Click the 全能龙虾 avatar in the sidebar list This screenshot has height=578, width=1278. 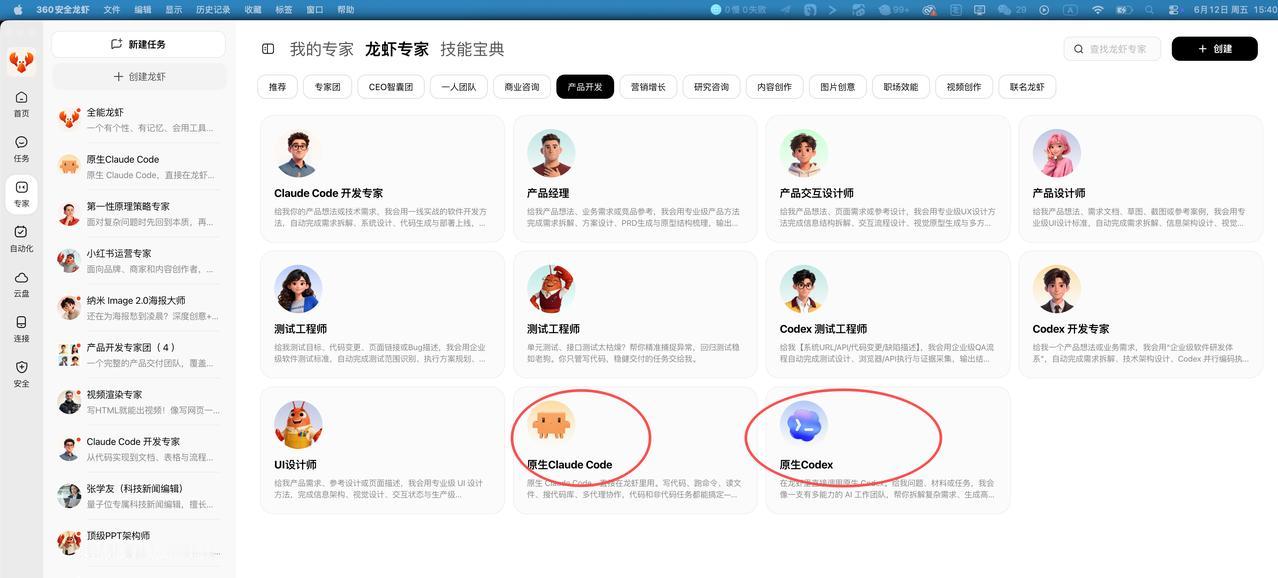(69, 119)
